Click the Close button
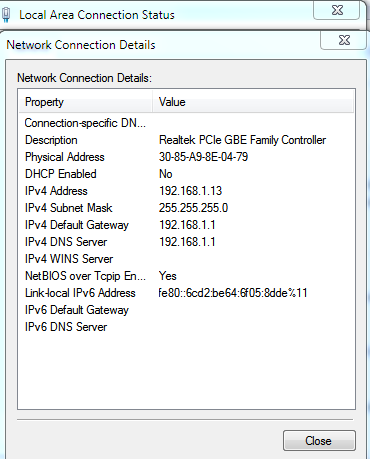The width and height of the screenshot is (370, 459). (x=319, y=441)
